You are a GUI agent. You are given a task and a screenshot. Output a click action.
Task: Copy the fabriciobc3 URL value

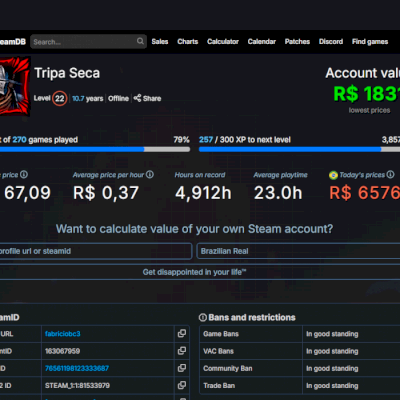[x=182, y=333]
